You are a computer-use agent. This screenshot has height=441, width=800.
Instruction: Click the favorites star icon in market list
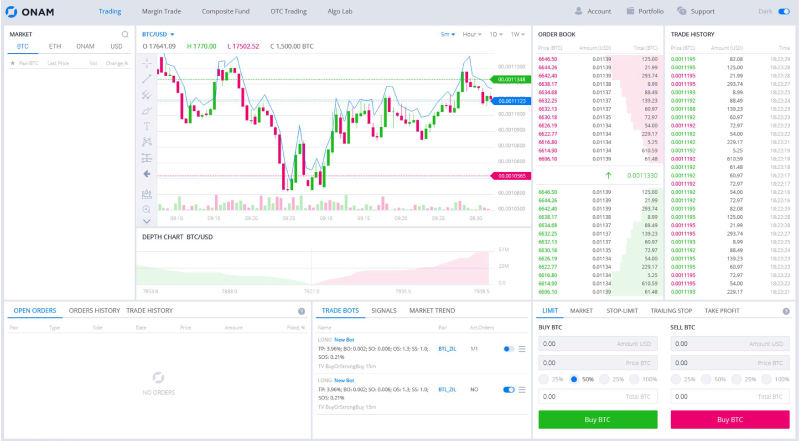13,63
